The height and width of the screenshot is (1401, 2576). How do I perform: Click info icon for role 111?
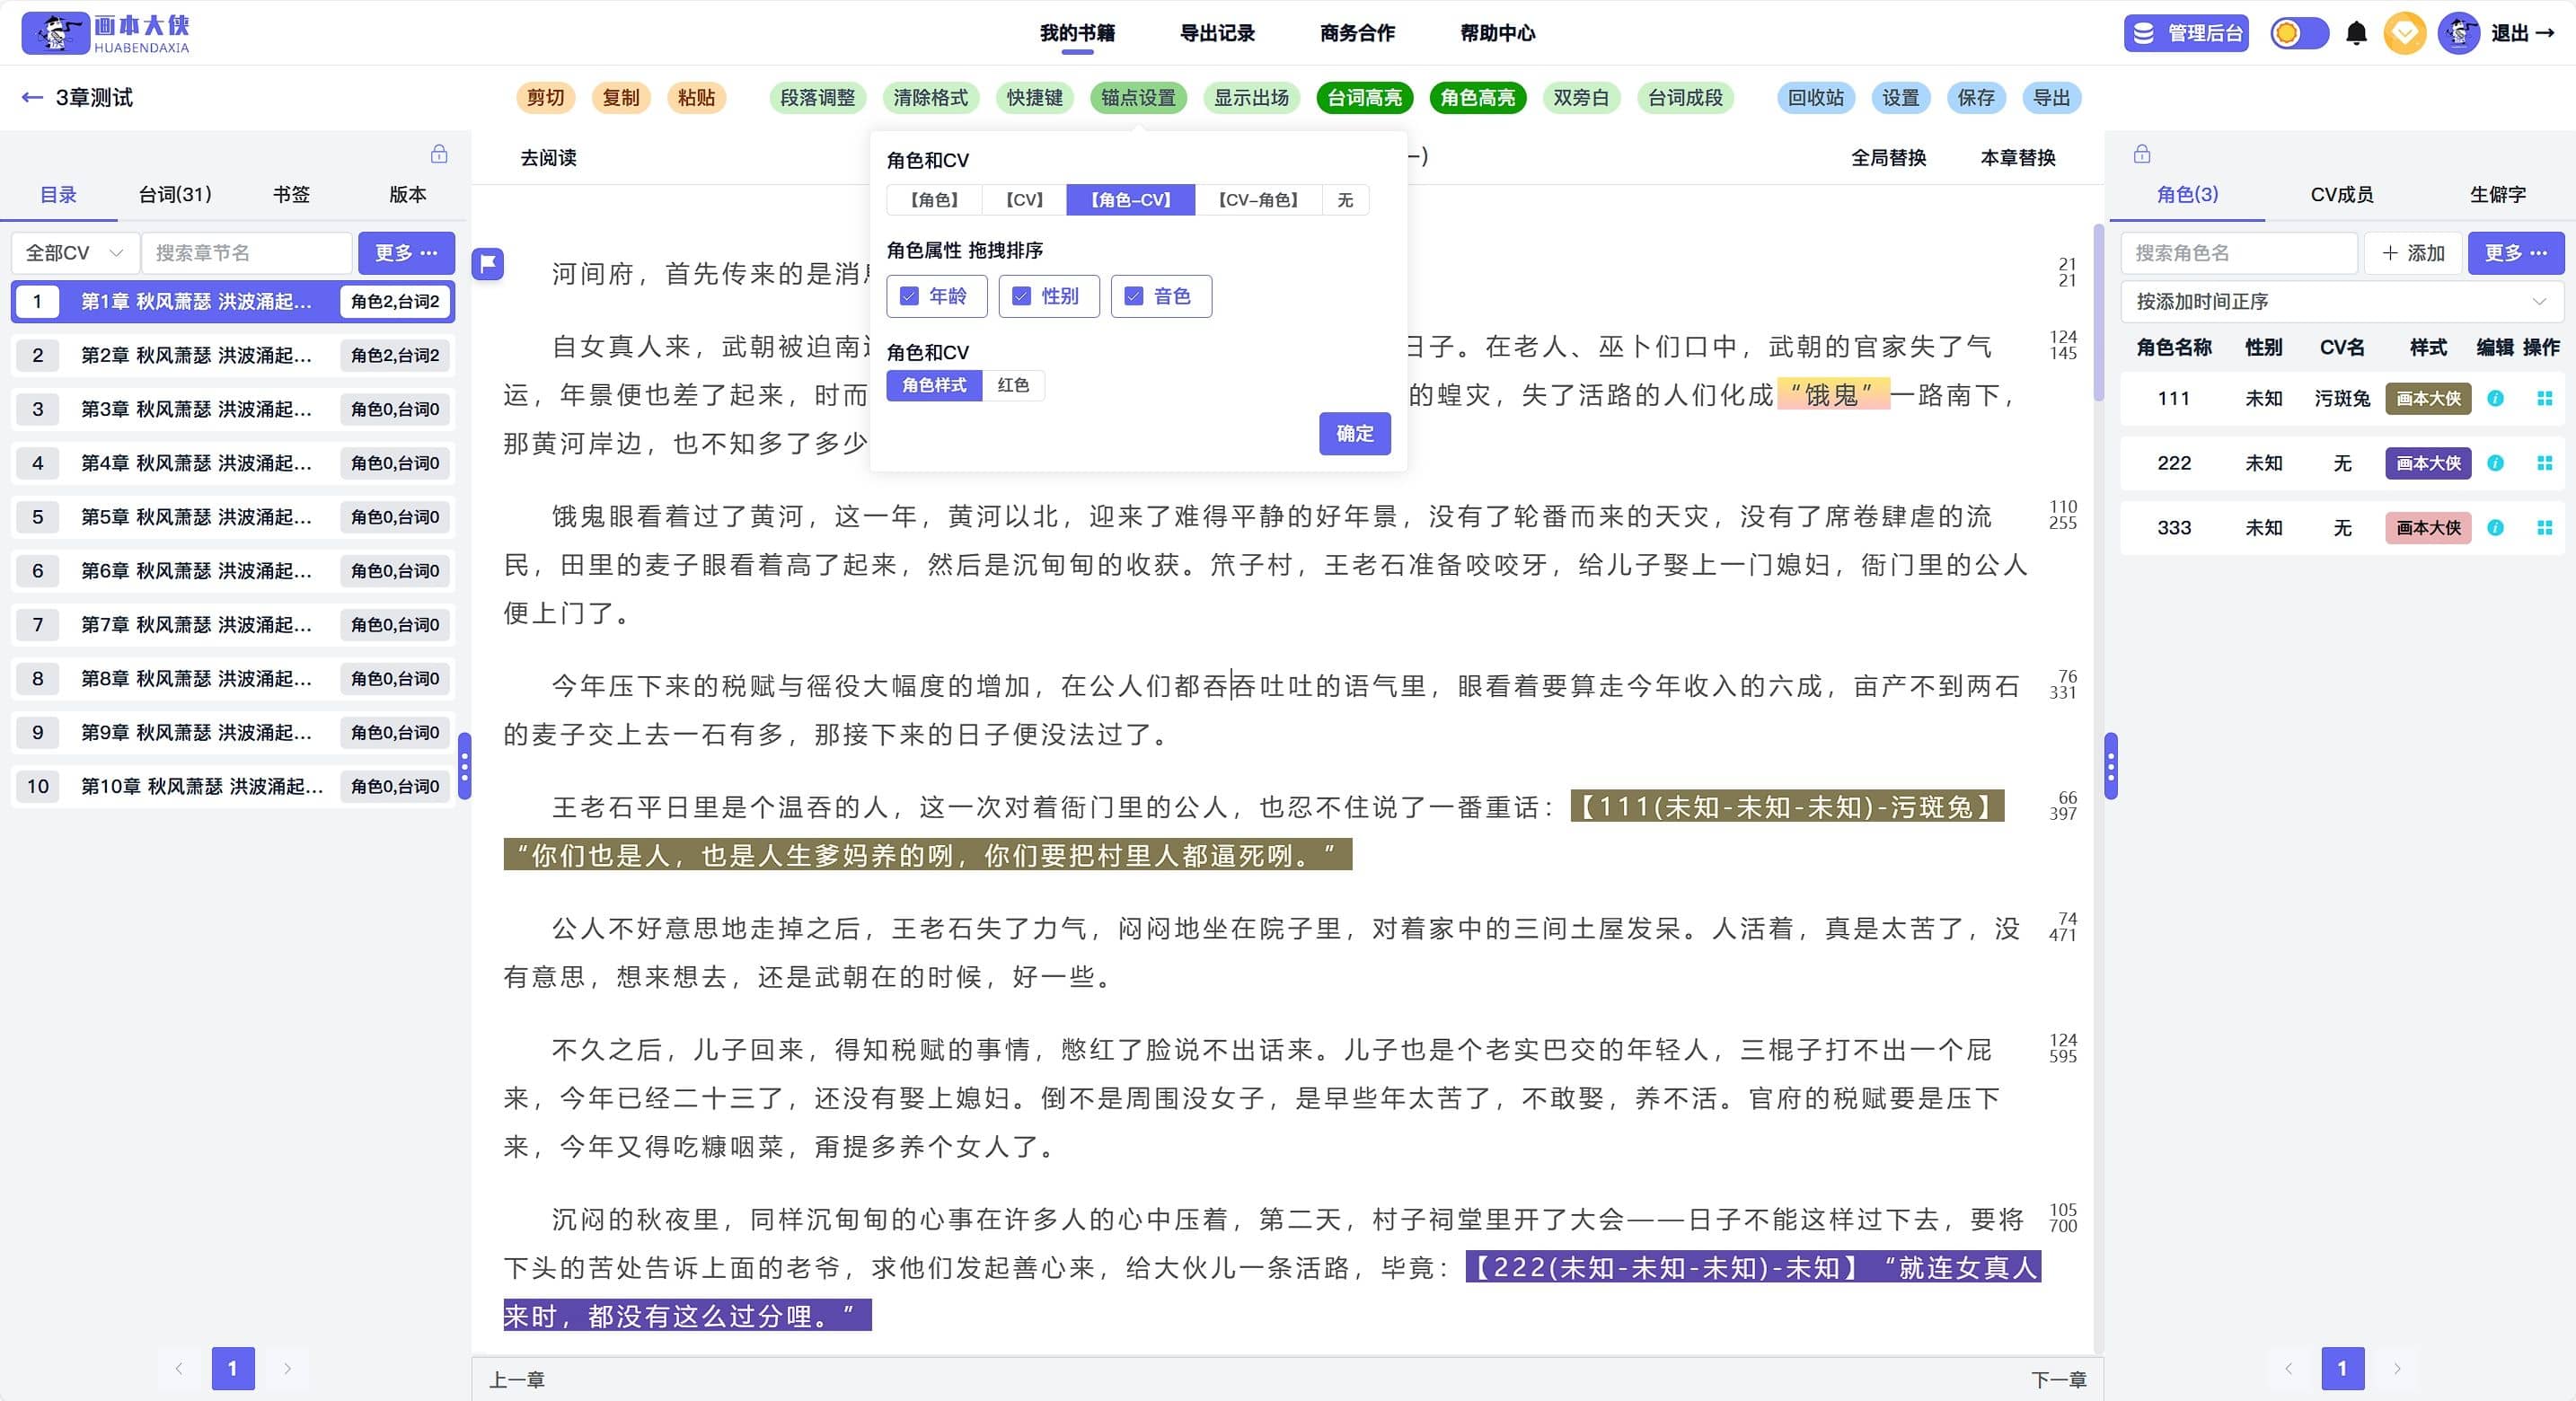coord(2495,398)
